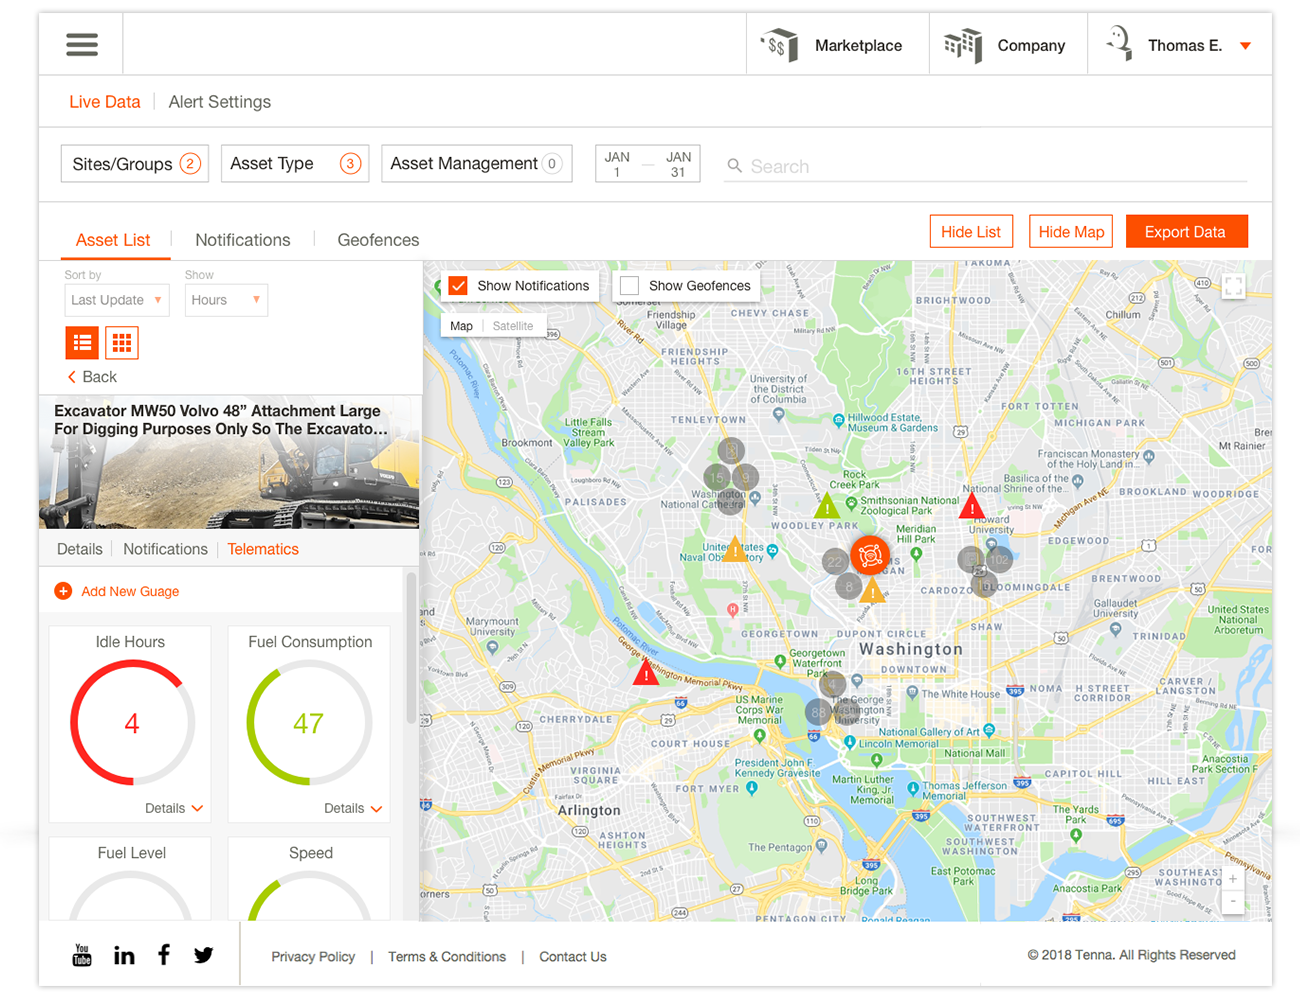The height and width of the screenshot is (1000, 1300).
Task: Open the Hours show dropdown
Action: (x=226, y=300)
